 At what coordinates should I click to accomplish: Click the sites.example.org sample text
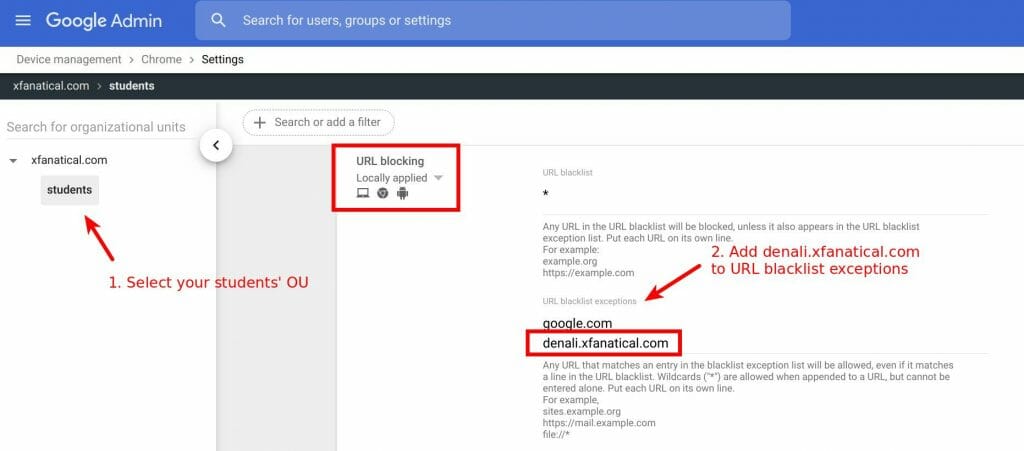point(581,411)
